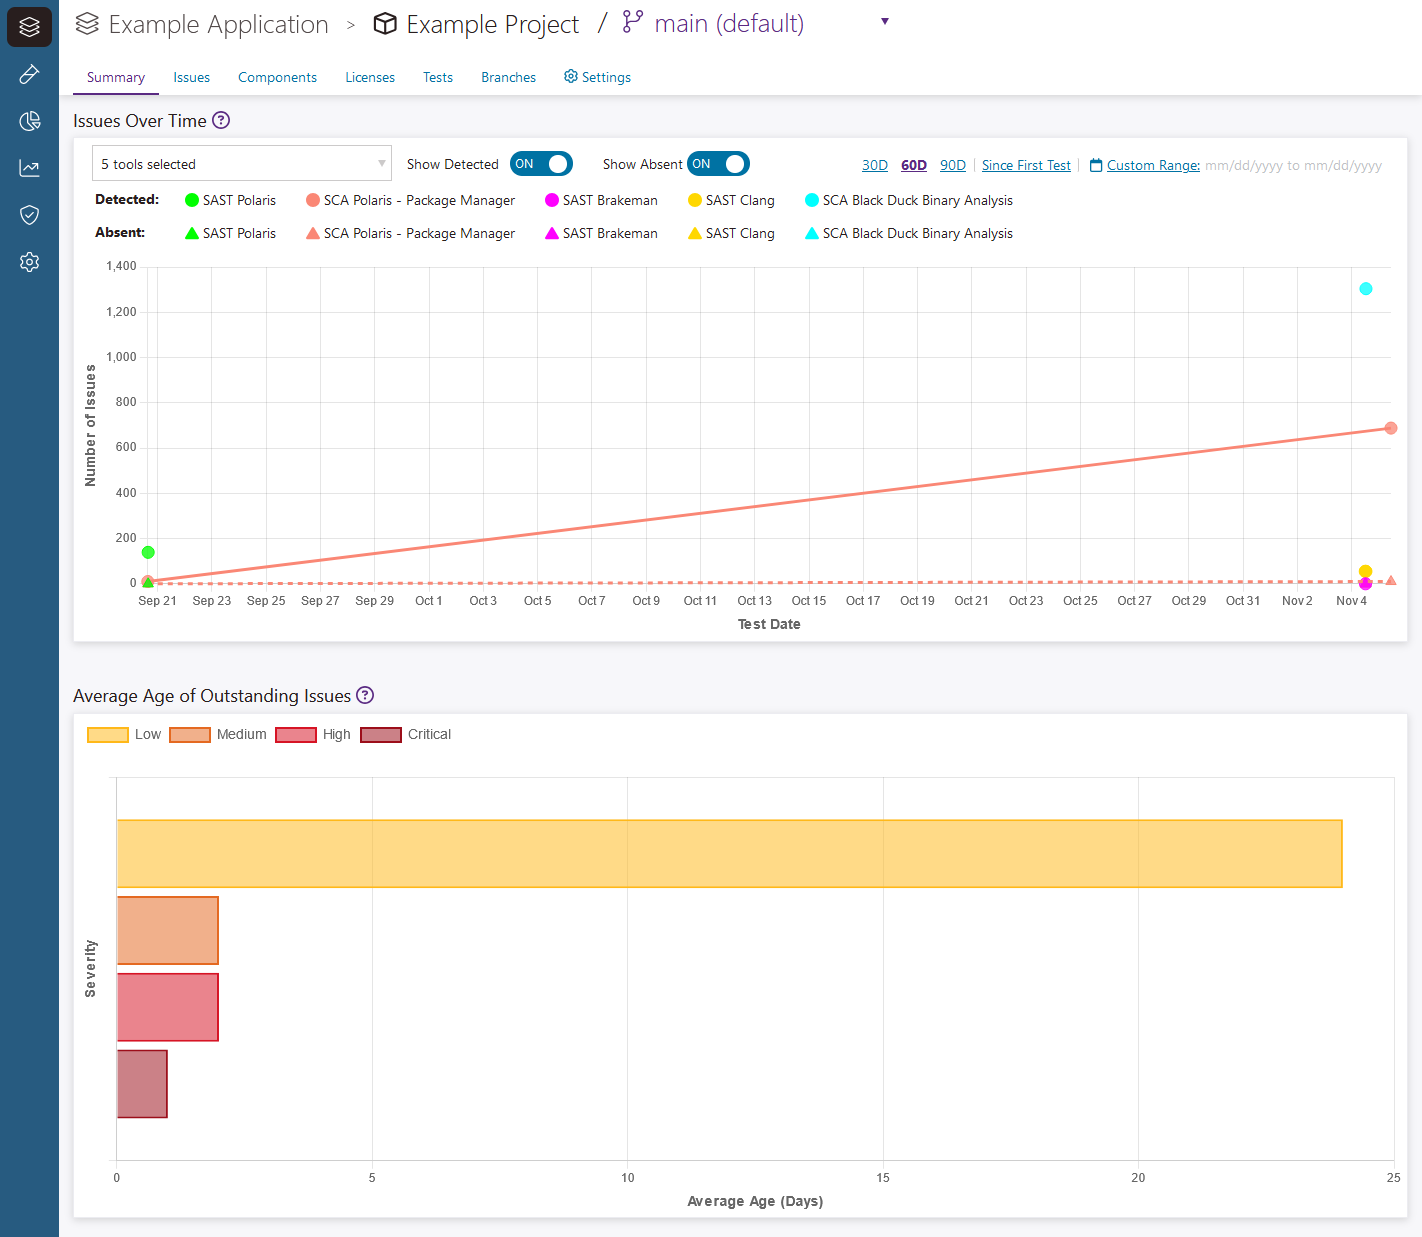Select the 30D time range link
The height and width of the screenshot is (1237, 1422).
tap(874, 166)
